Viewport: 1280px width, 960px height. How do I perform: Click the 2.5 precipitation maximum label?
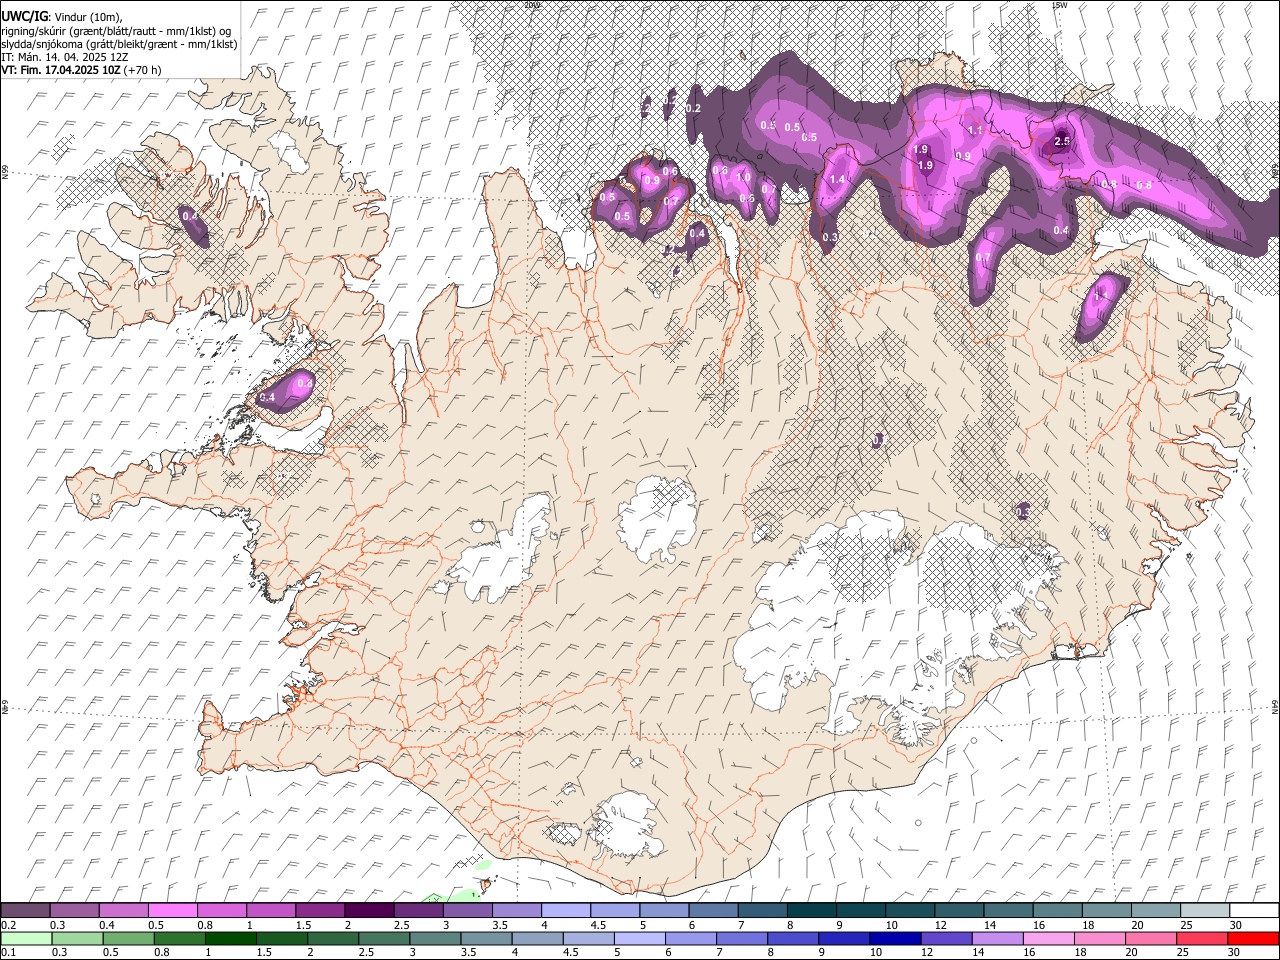tap(1062, 142)
